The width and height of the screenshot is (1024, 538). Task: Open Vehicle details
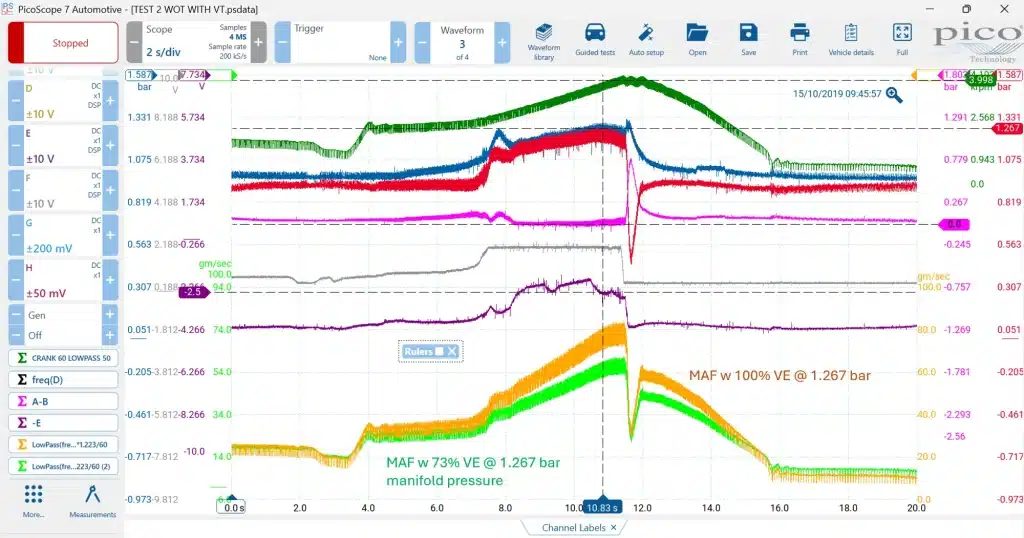click(x=851, y=40)
